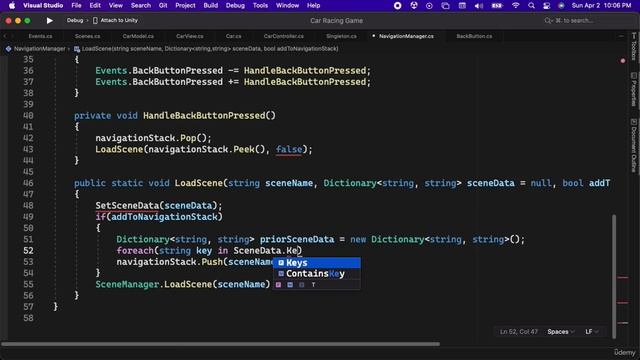
Task: Open the Tools menu
Action: click(260, 6)
